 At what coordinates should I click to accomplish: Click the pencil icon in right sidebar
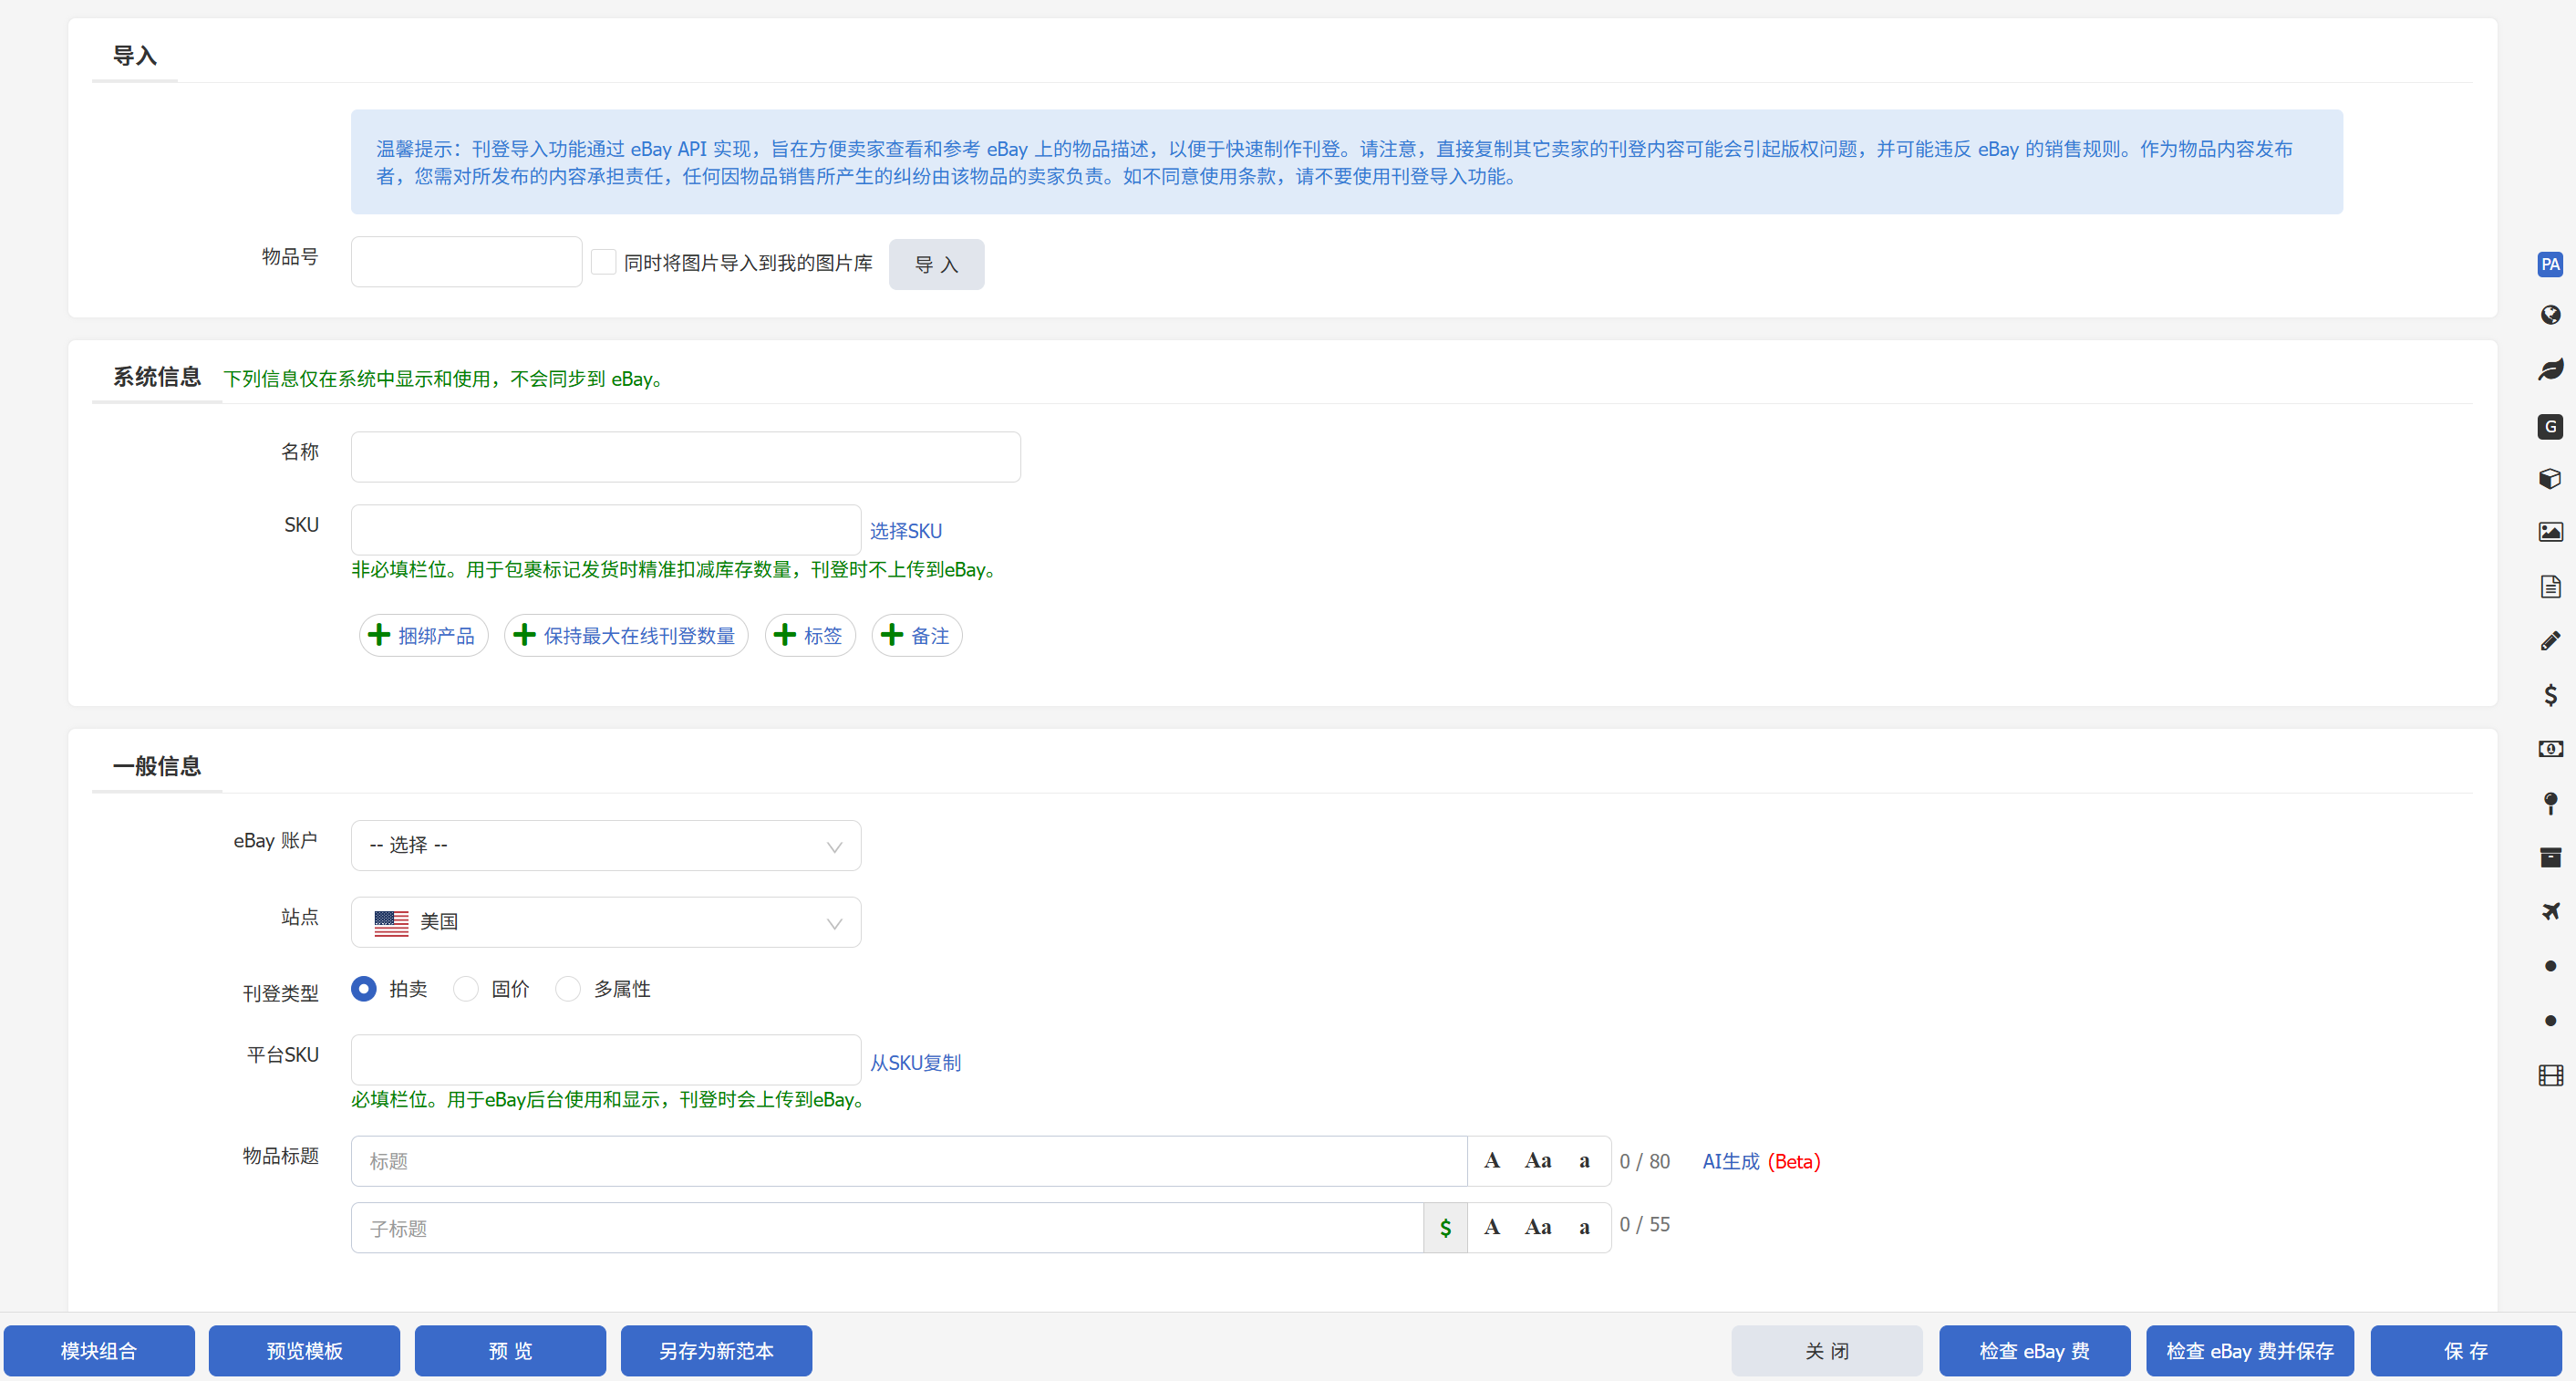tap(2550, 641)
